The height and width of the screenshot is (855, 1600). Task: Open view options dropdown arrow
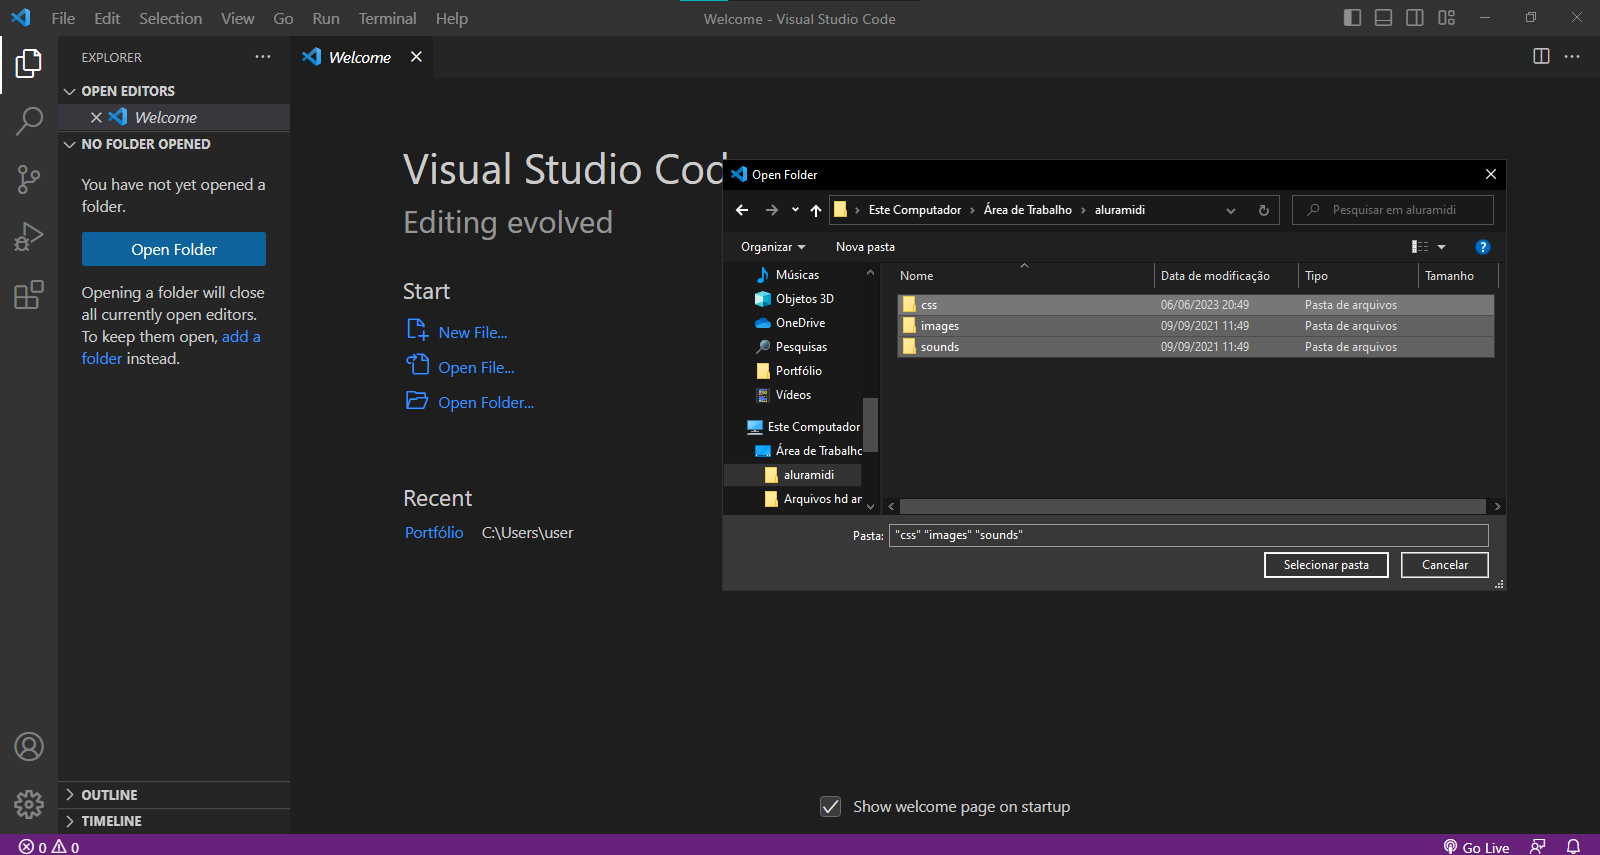click(1441, 247)
